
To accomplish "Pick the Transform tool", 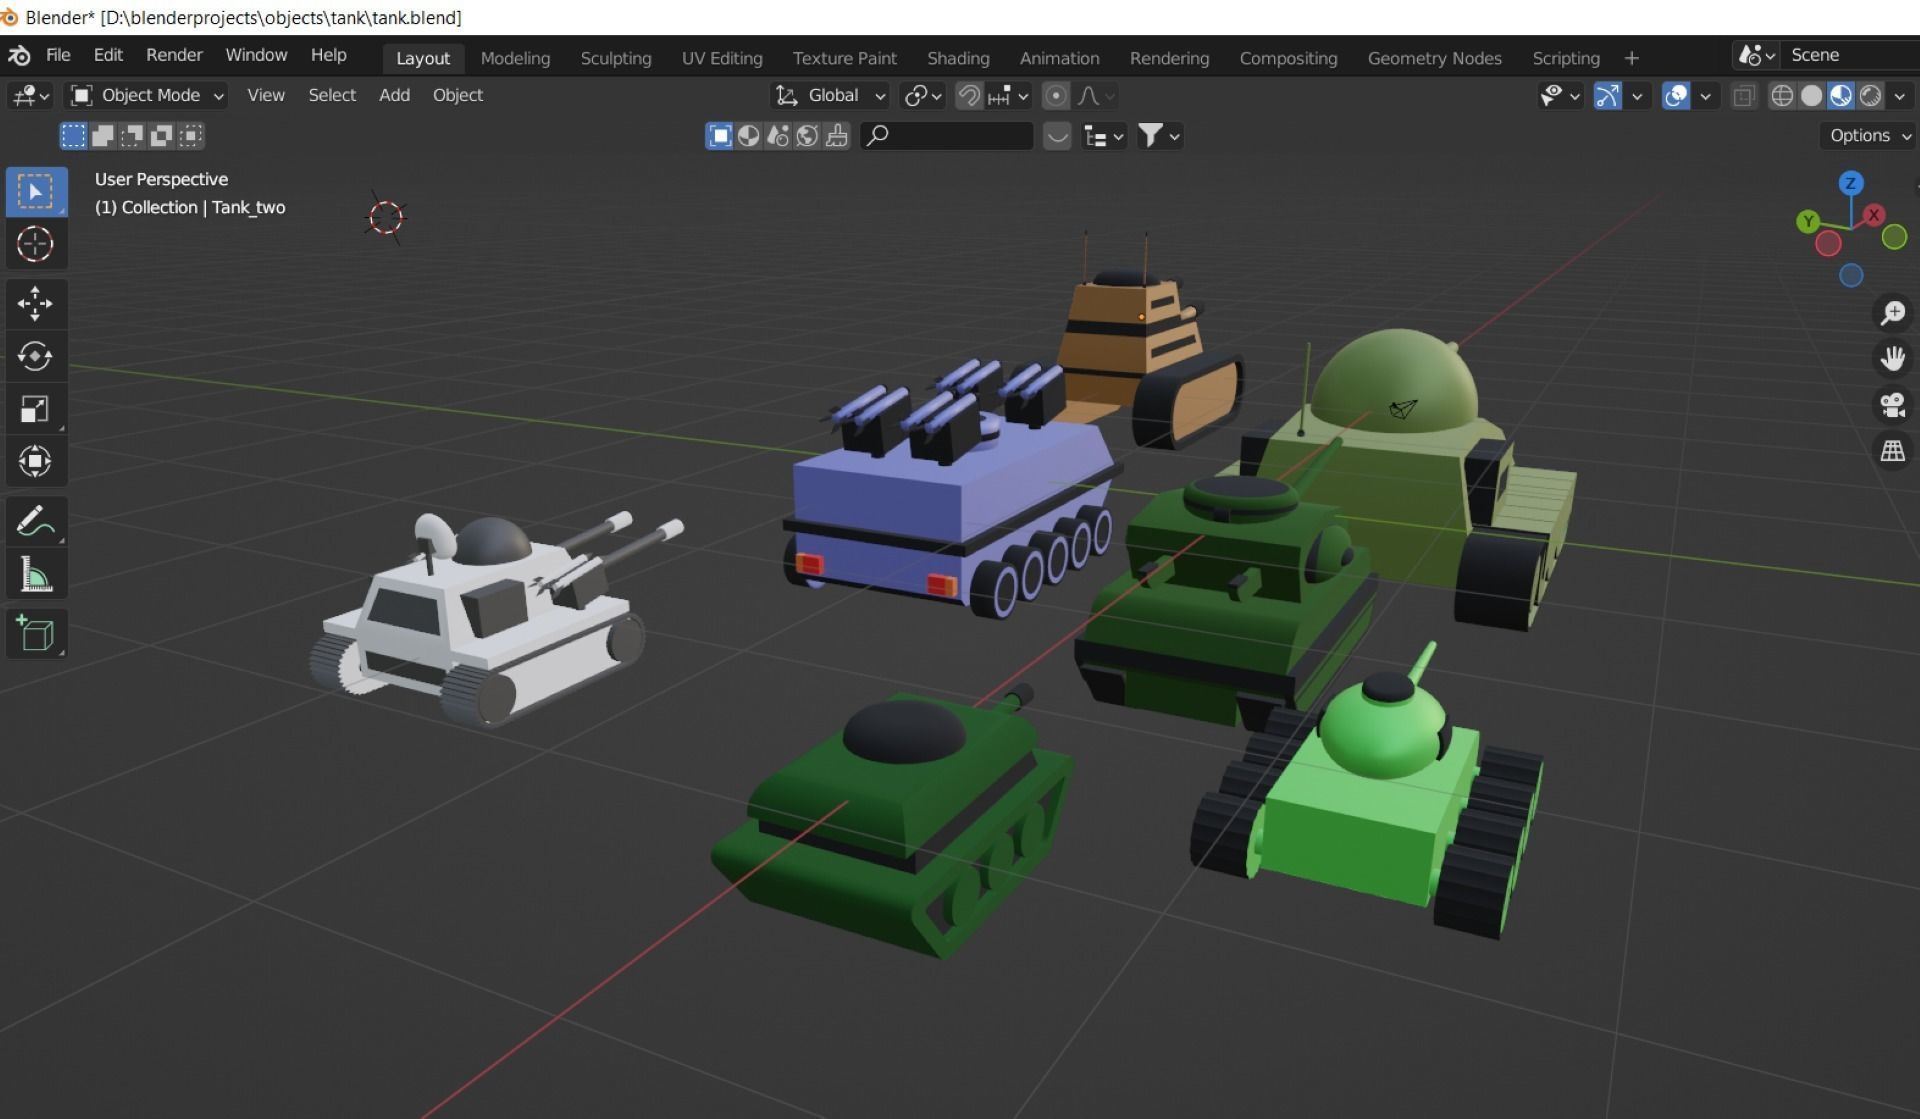I will pyautogui.click(x=36, y=461).
